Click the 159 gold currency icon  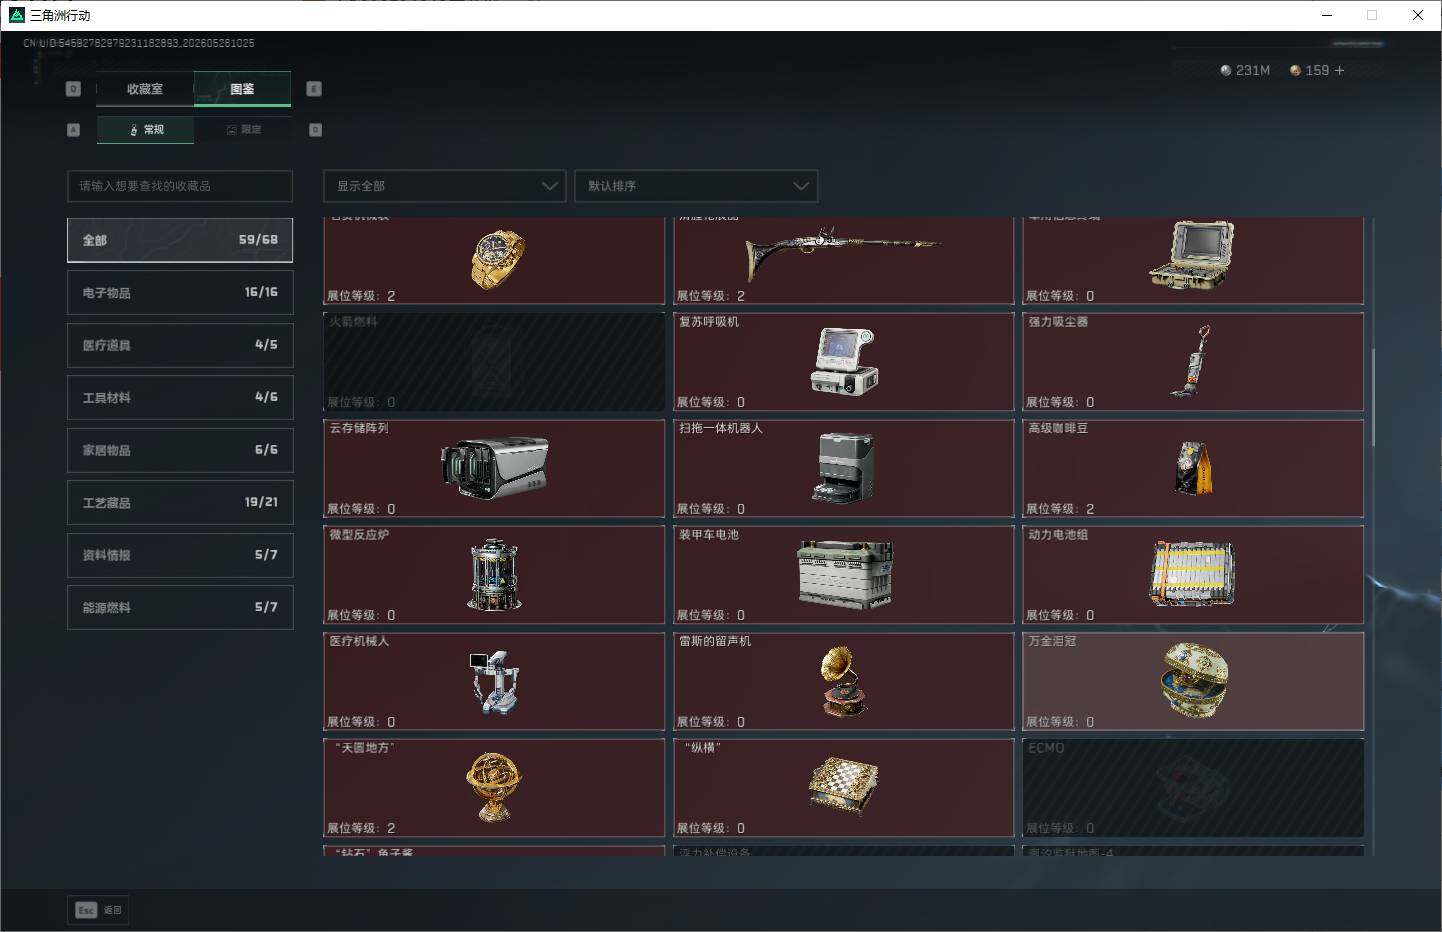pos(1295,70)
